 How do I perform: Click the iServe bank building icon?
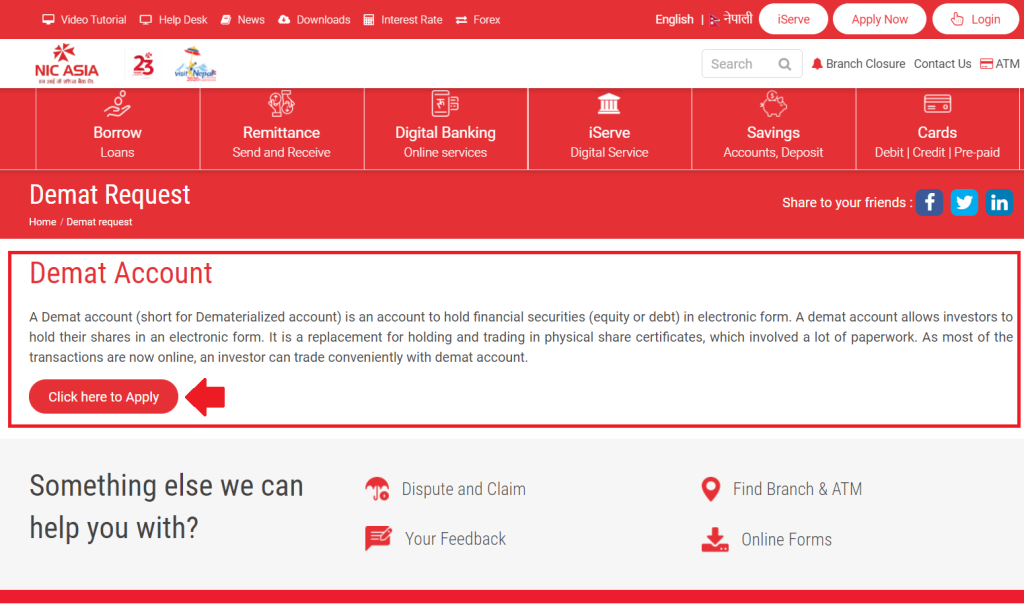point(609,104)
